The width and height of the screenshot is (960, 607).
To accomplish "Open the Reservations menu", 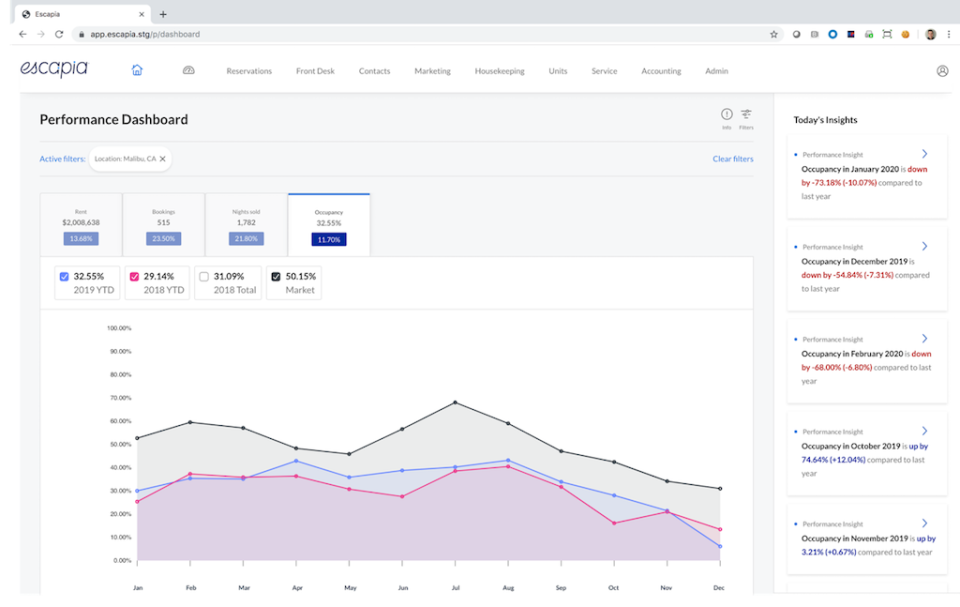I will click(249, 71).
